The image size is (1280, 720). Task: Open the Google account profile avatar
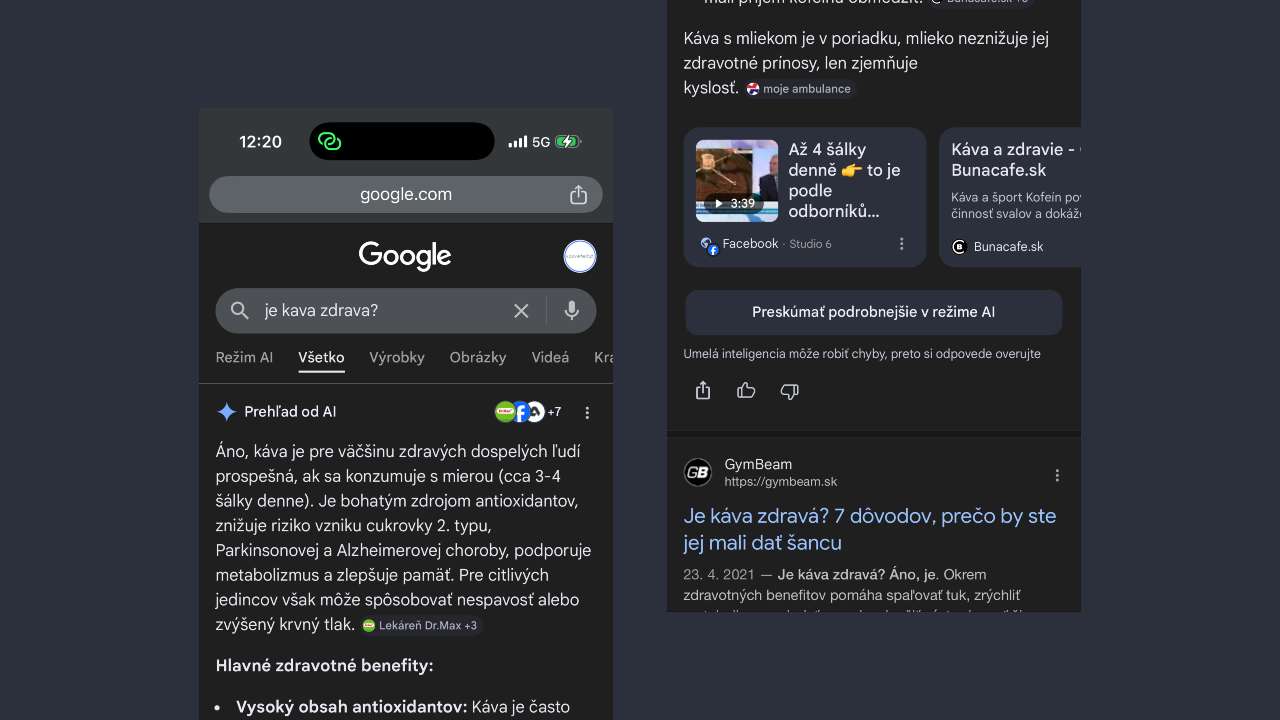(x=580, y=256)
